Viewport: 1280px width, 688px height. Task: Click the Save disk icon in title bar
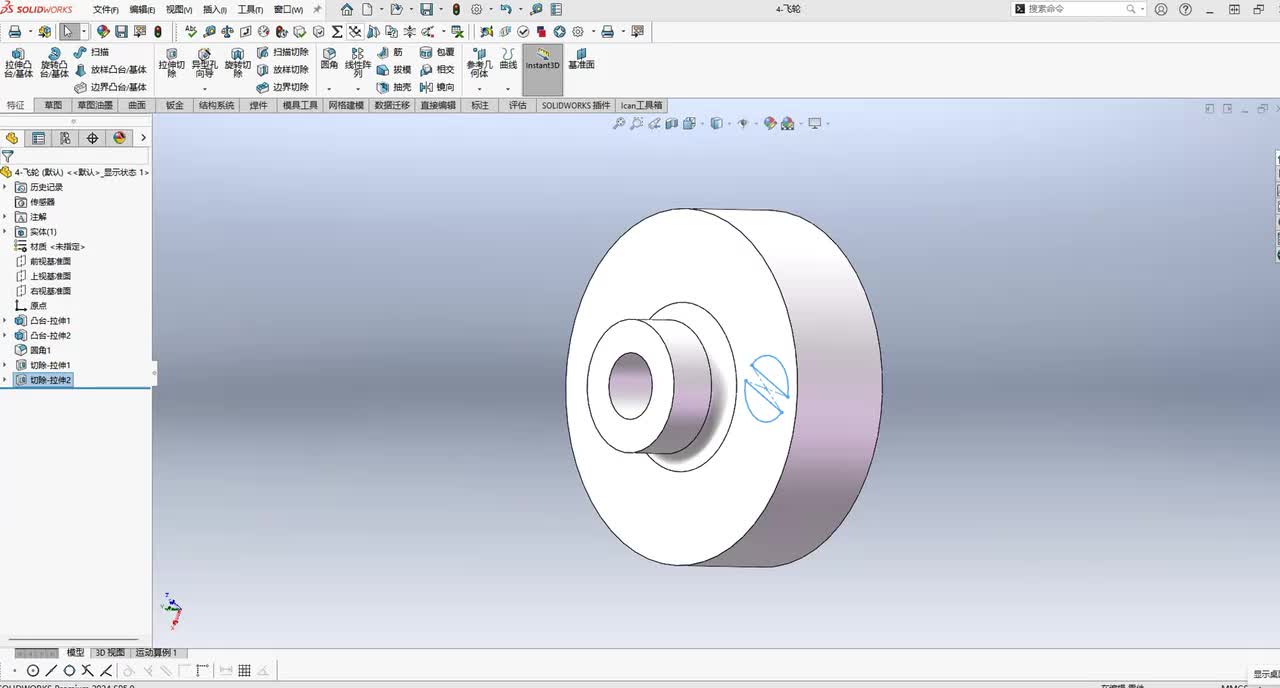tap(427, 9)
